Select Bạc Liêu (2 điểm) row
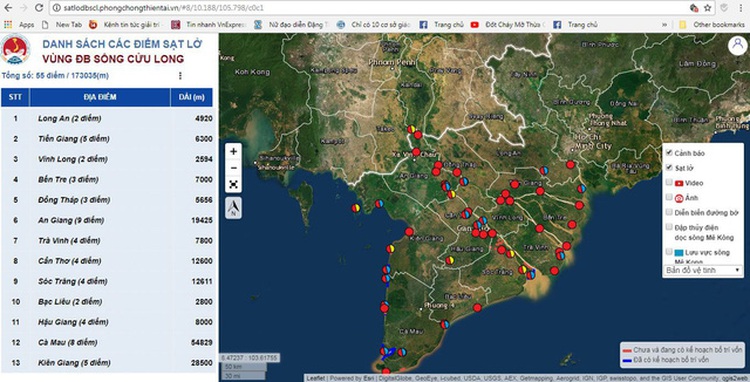750x382 pixels. [107, 302]
